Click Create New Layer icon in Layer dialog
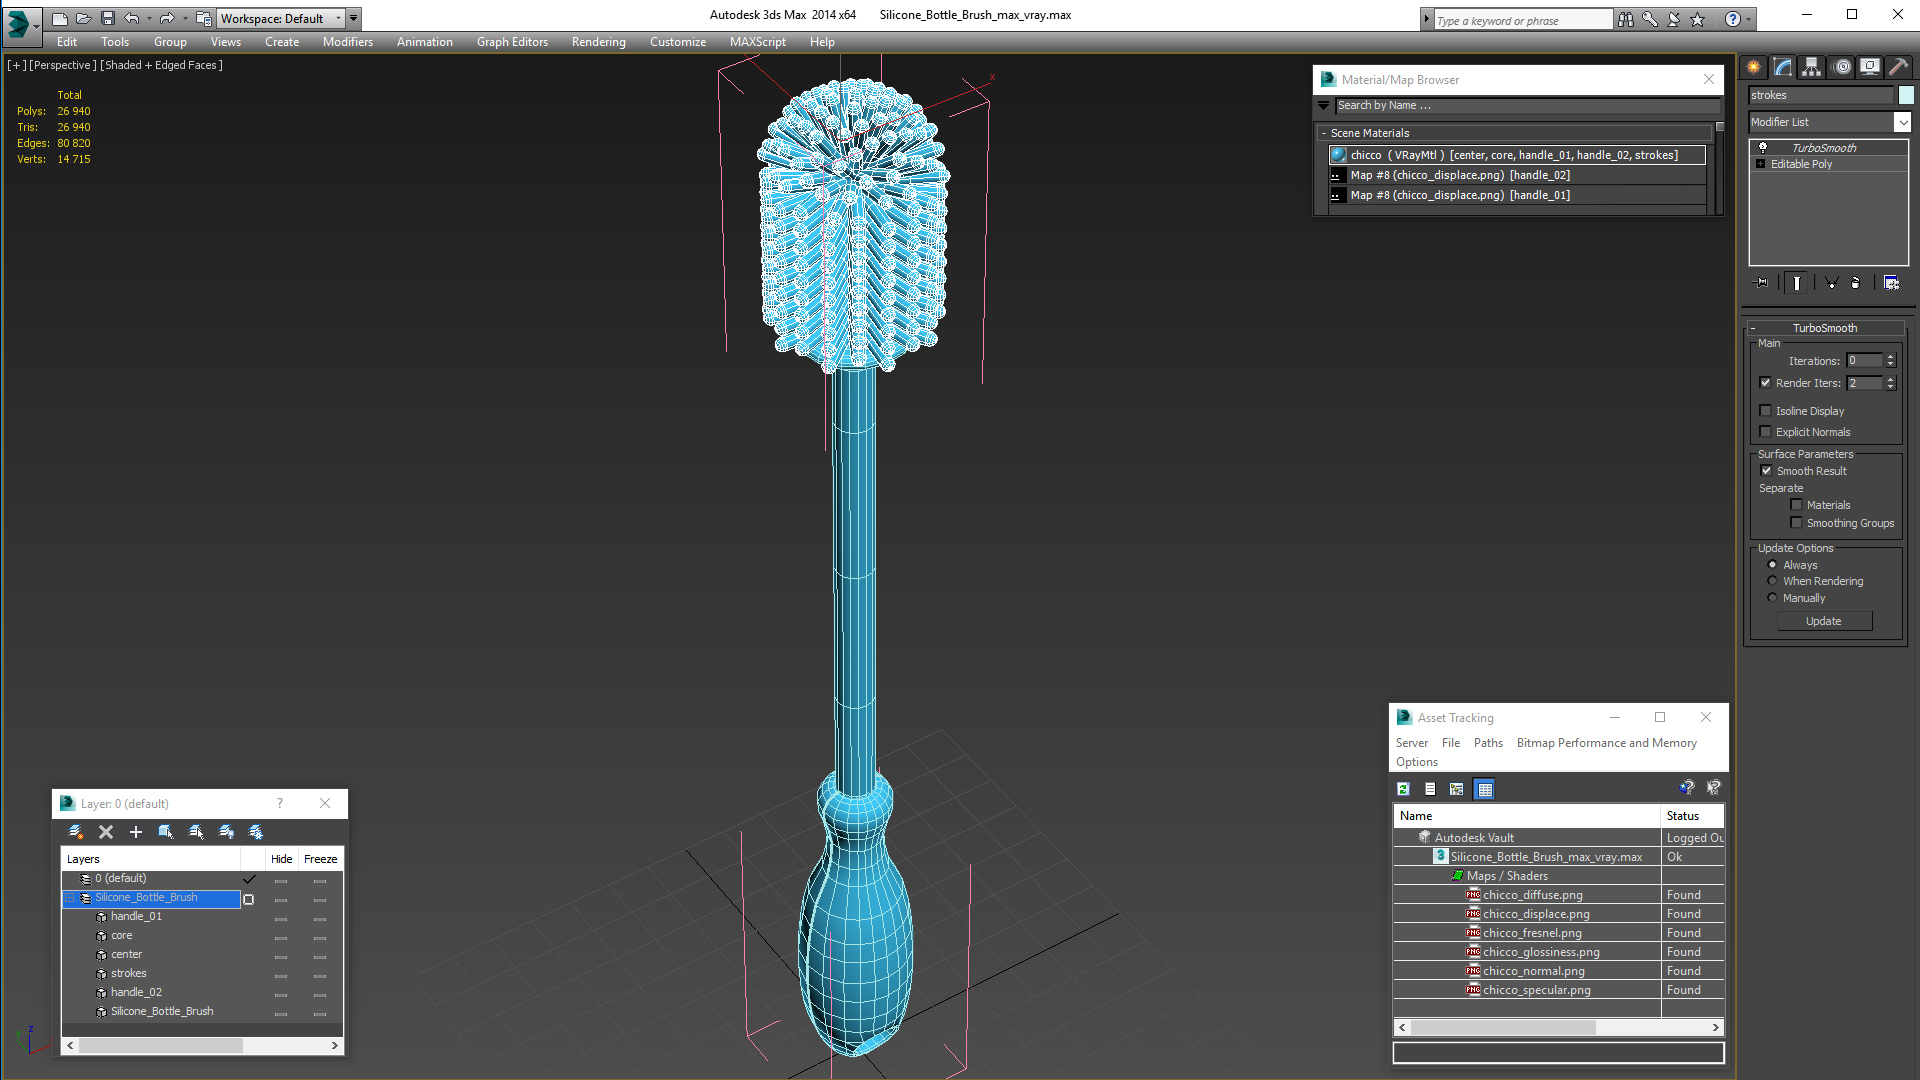The width and height of the screenshot is (1920, 1080). 76,832
